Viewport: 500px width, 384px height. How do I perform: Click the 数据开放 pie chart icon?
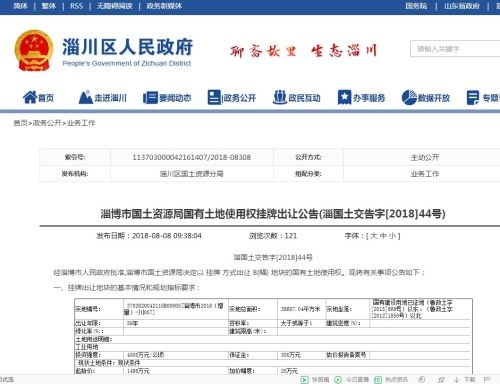(409, 97)
